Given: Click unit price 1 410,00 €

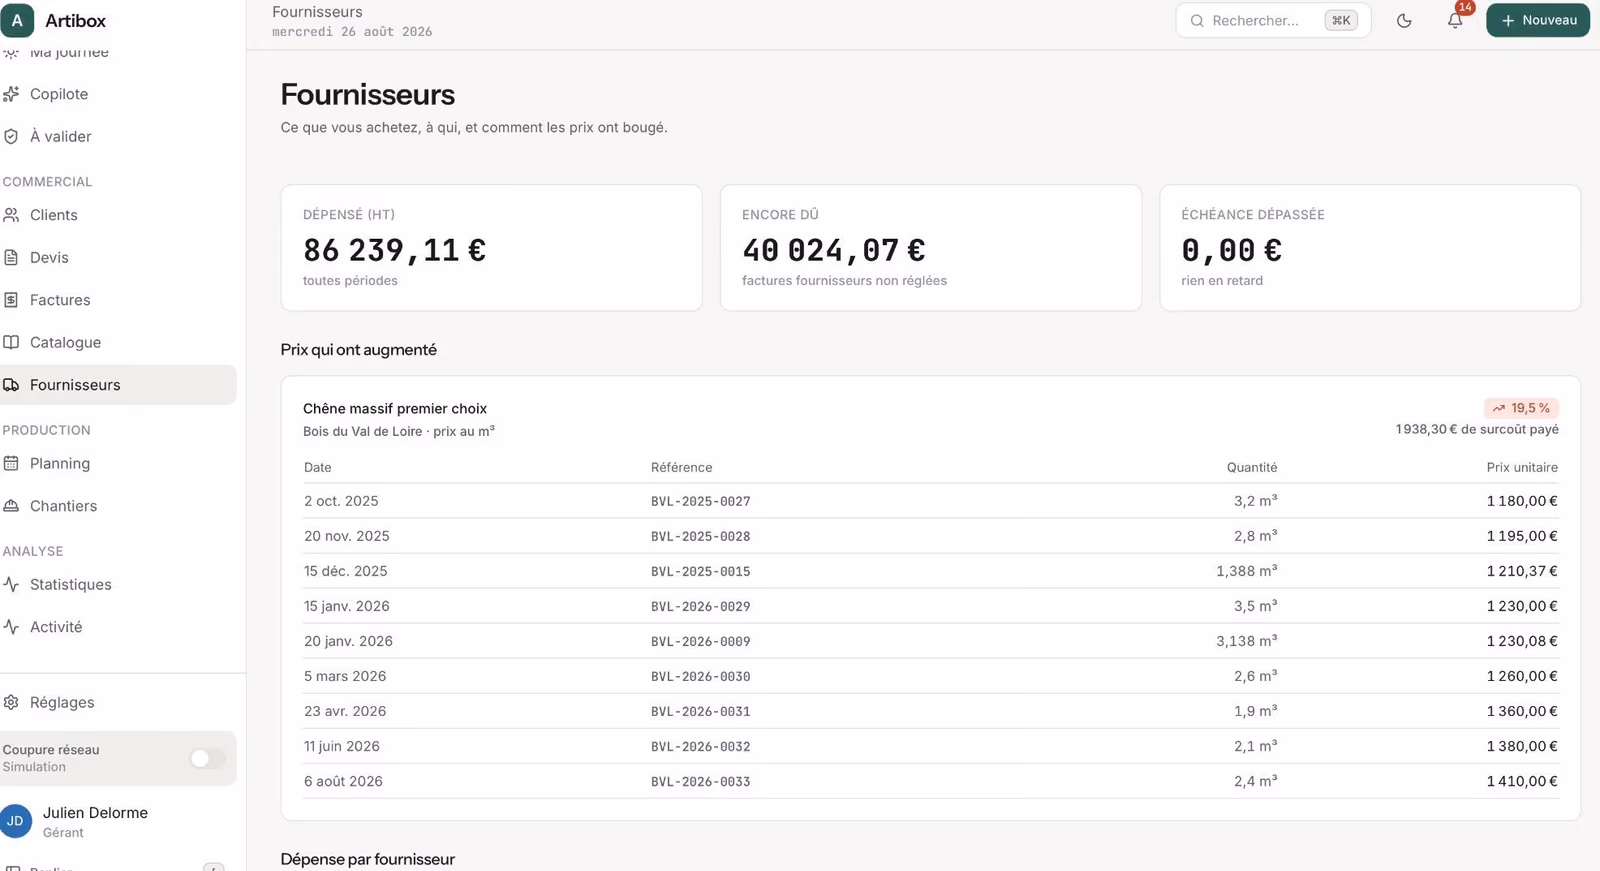Looking at the screenshot, I should coord(1522,781).
